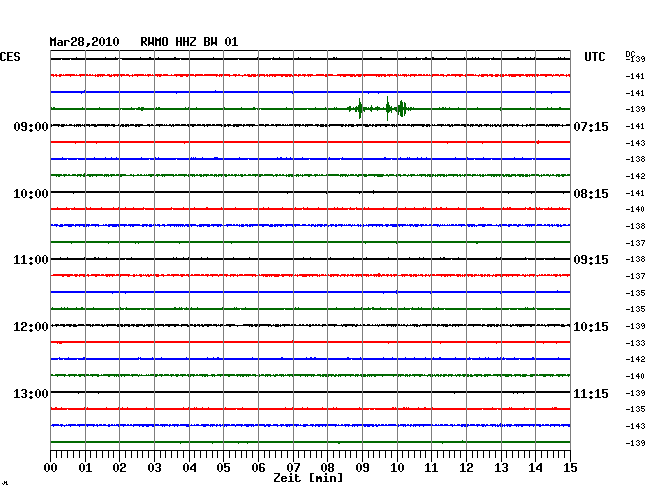Click the UTC column header

tap(595, 57)
